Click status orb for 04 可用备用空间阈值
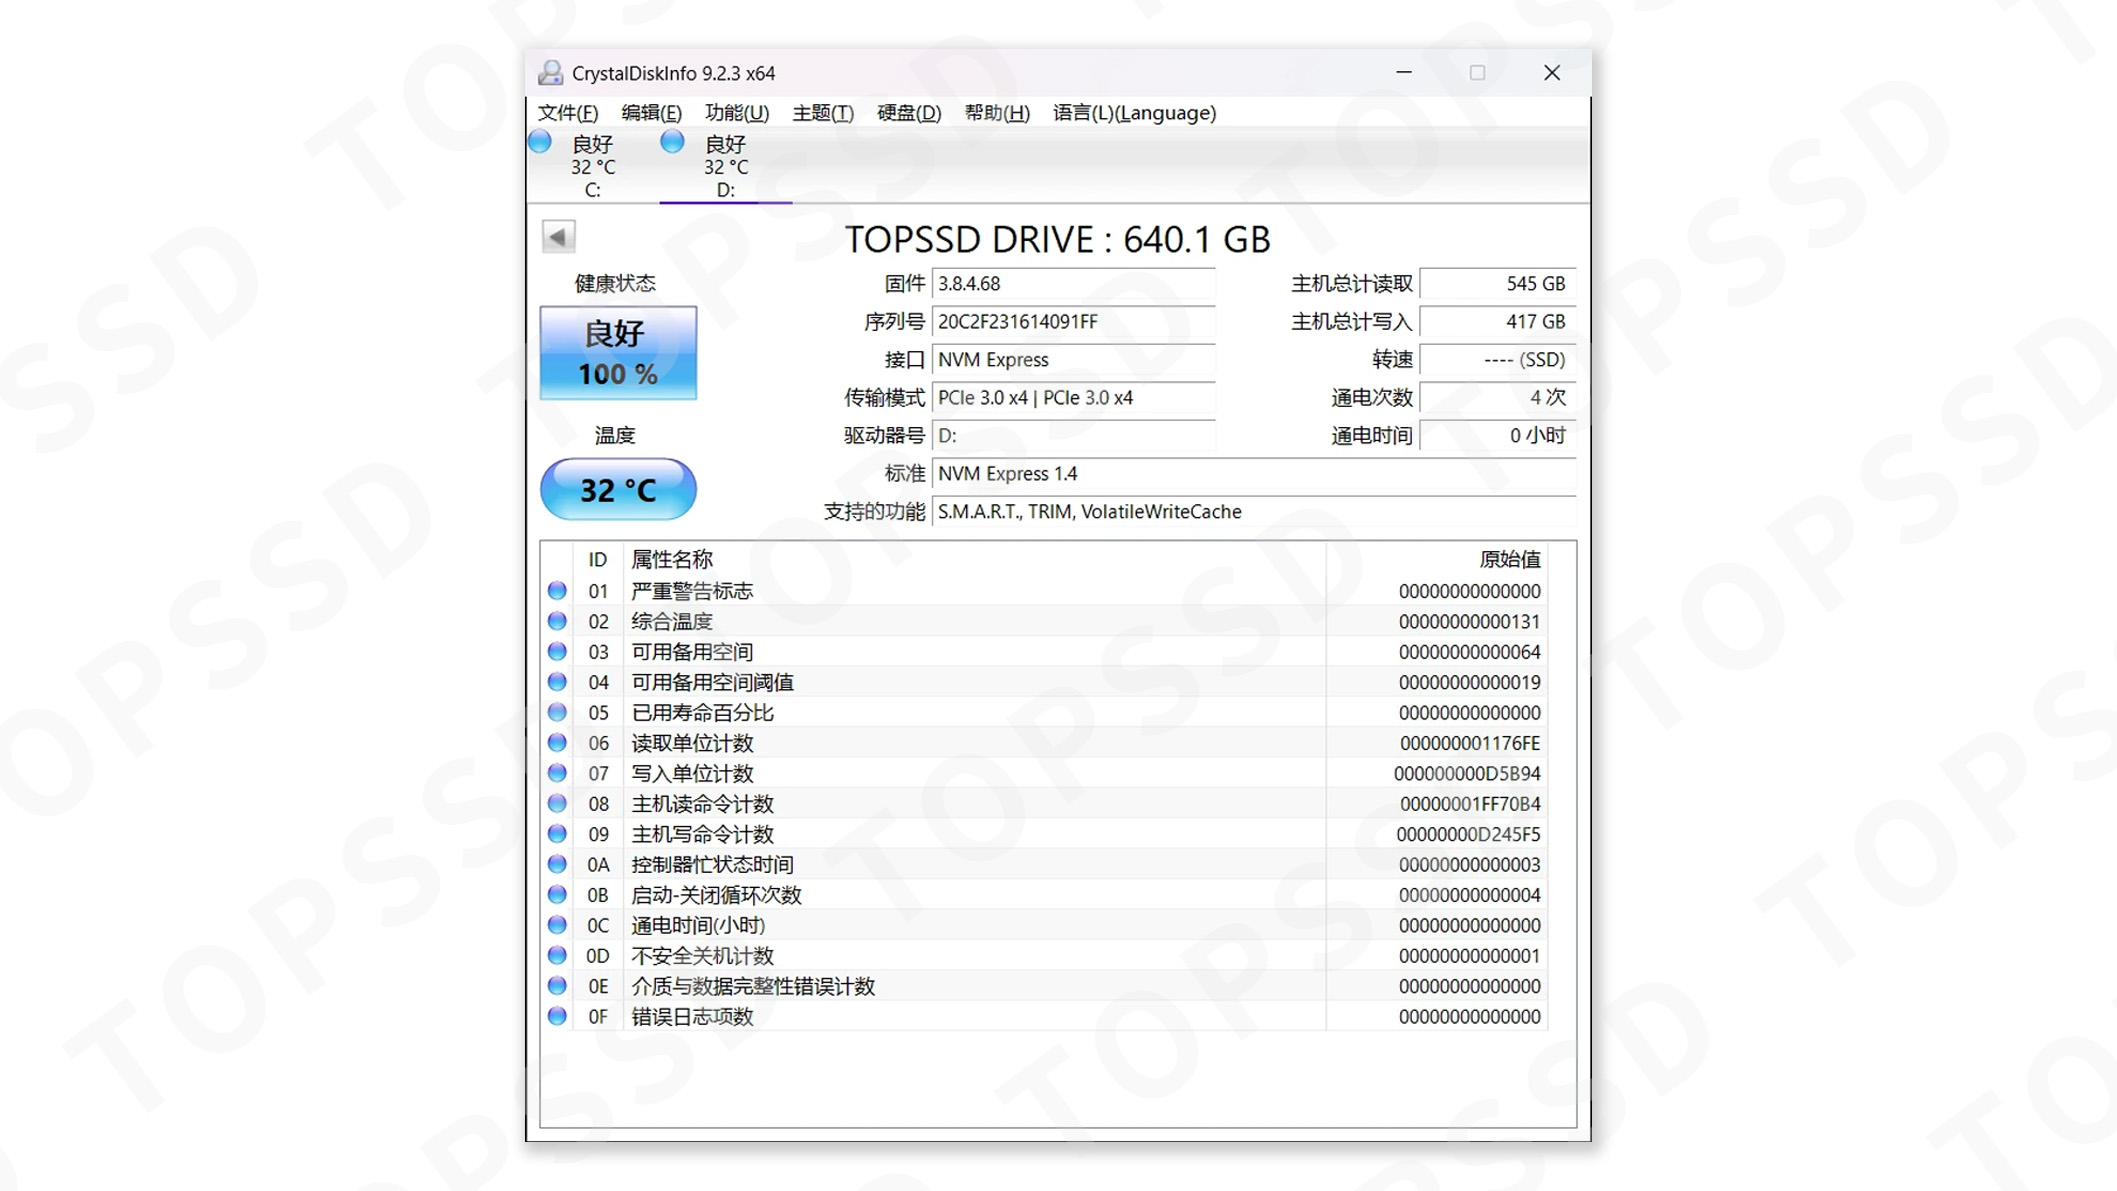 coord(557,682)
